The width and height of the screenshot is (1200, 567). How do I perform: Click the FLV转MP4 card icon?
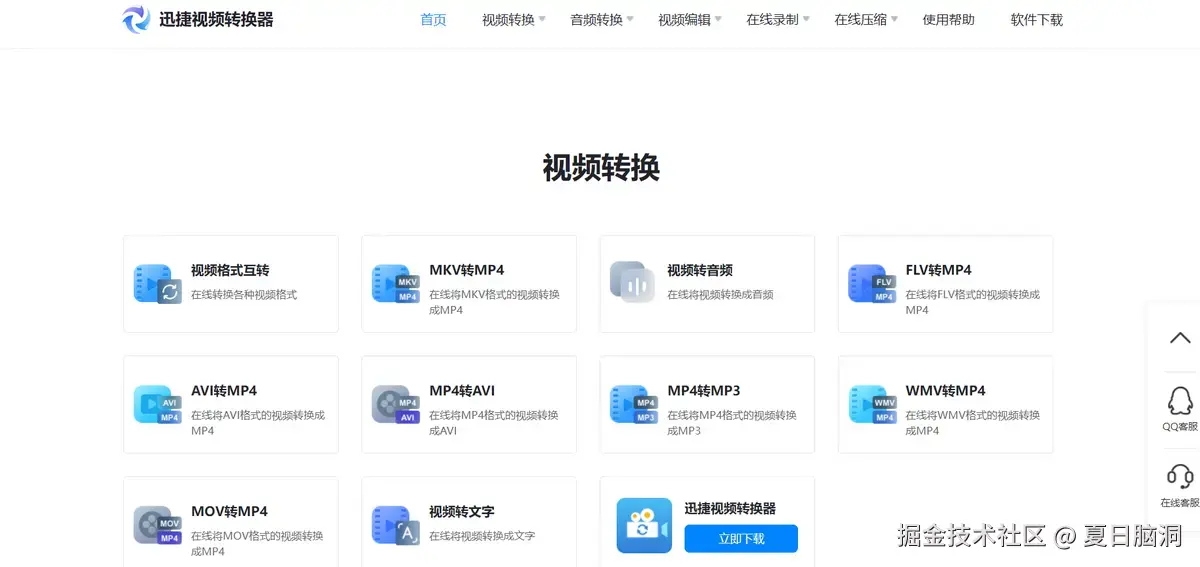872,284
